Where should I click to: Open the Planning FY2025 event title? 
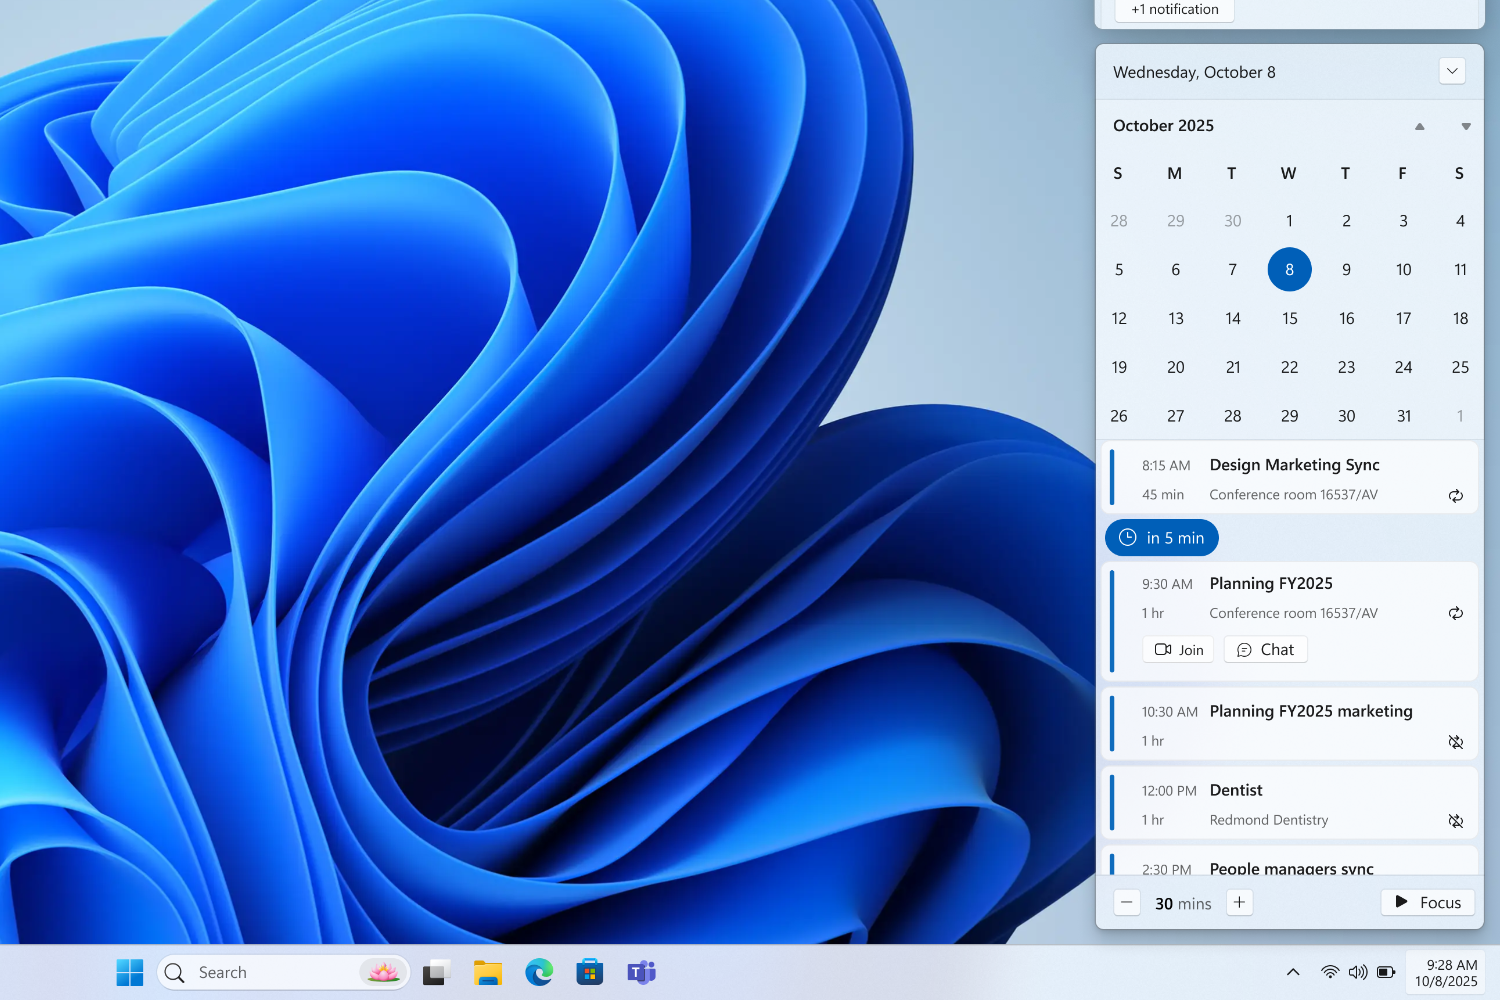coord(1271,584)
